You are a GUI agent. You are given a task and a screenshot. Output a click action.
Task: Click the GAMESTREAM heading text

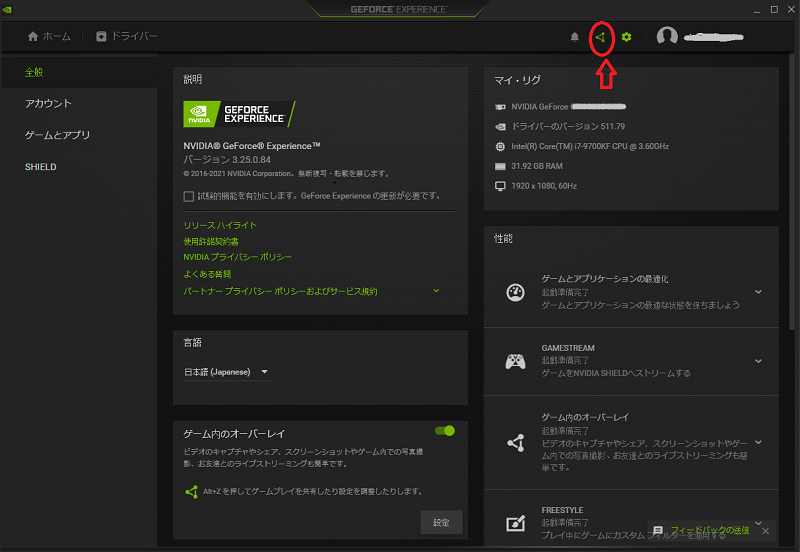[x=568, y=348]
